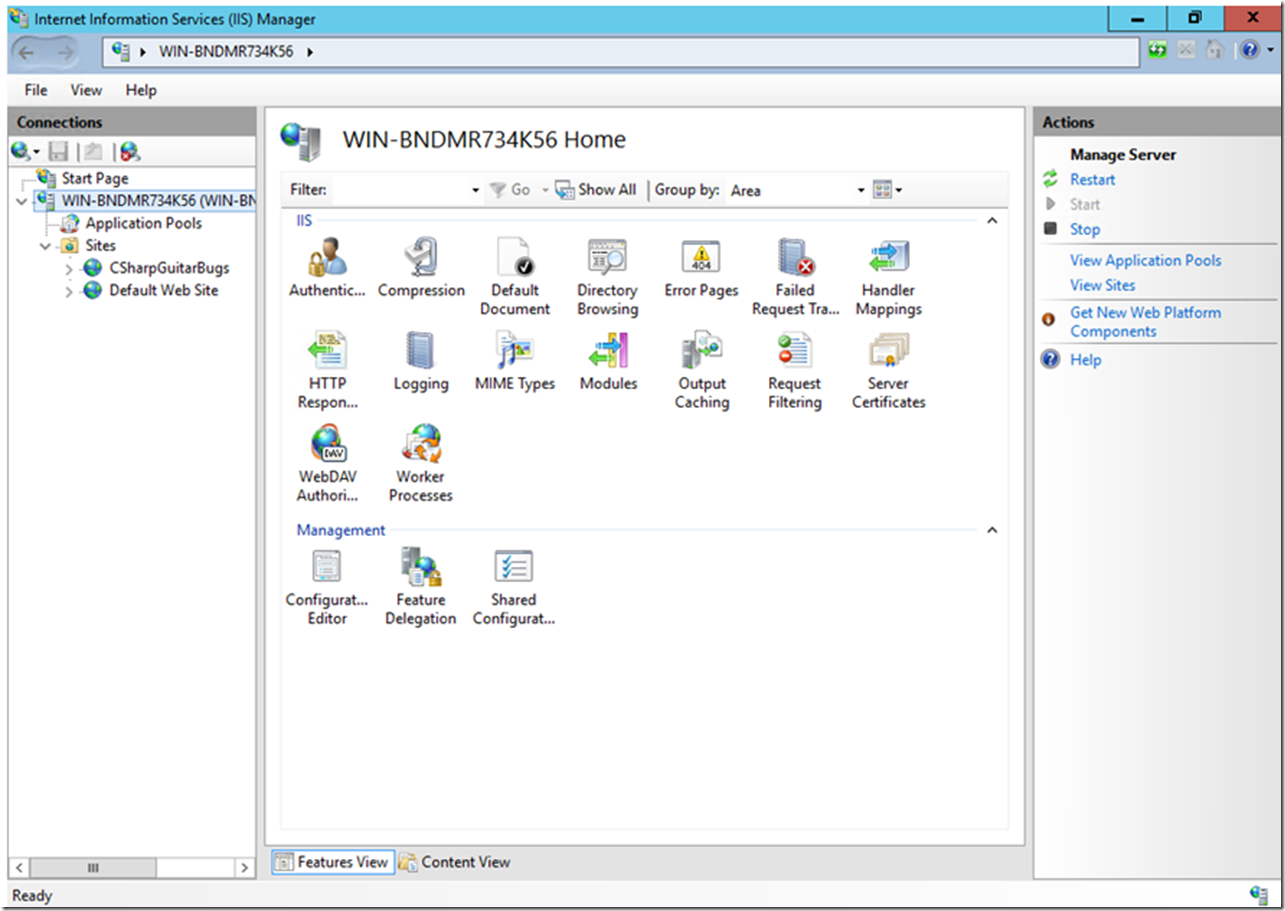The image size is (1285, 911).
Task: Click the delete connection icon in Connections toolbar
Action: (x=130, y=152)
